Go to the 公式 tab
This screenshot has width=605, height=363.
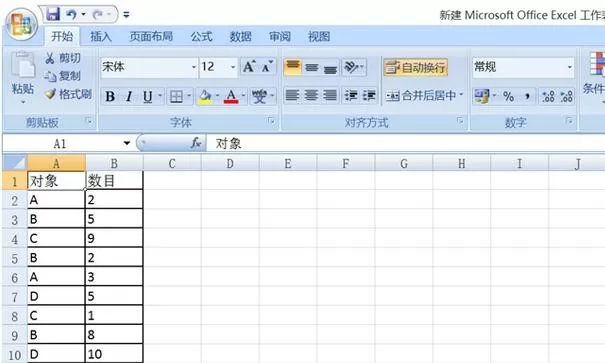(x=201, y=37)
